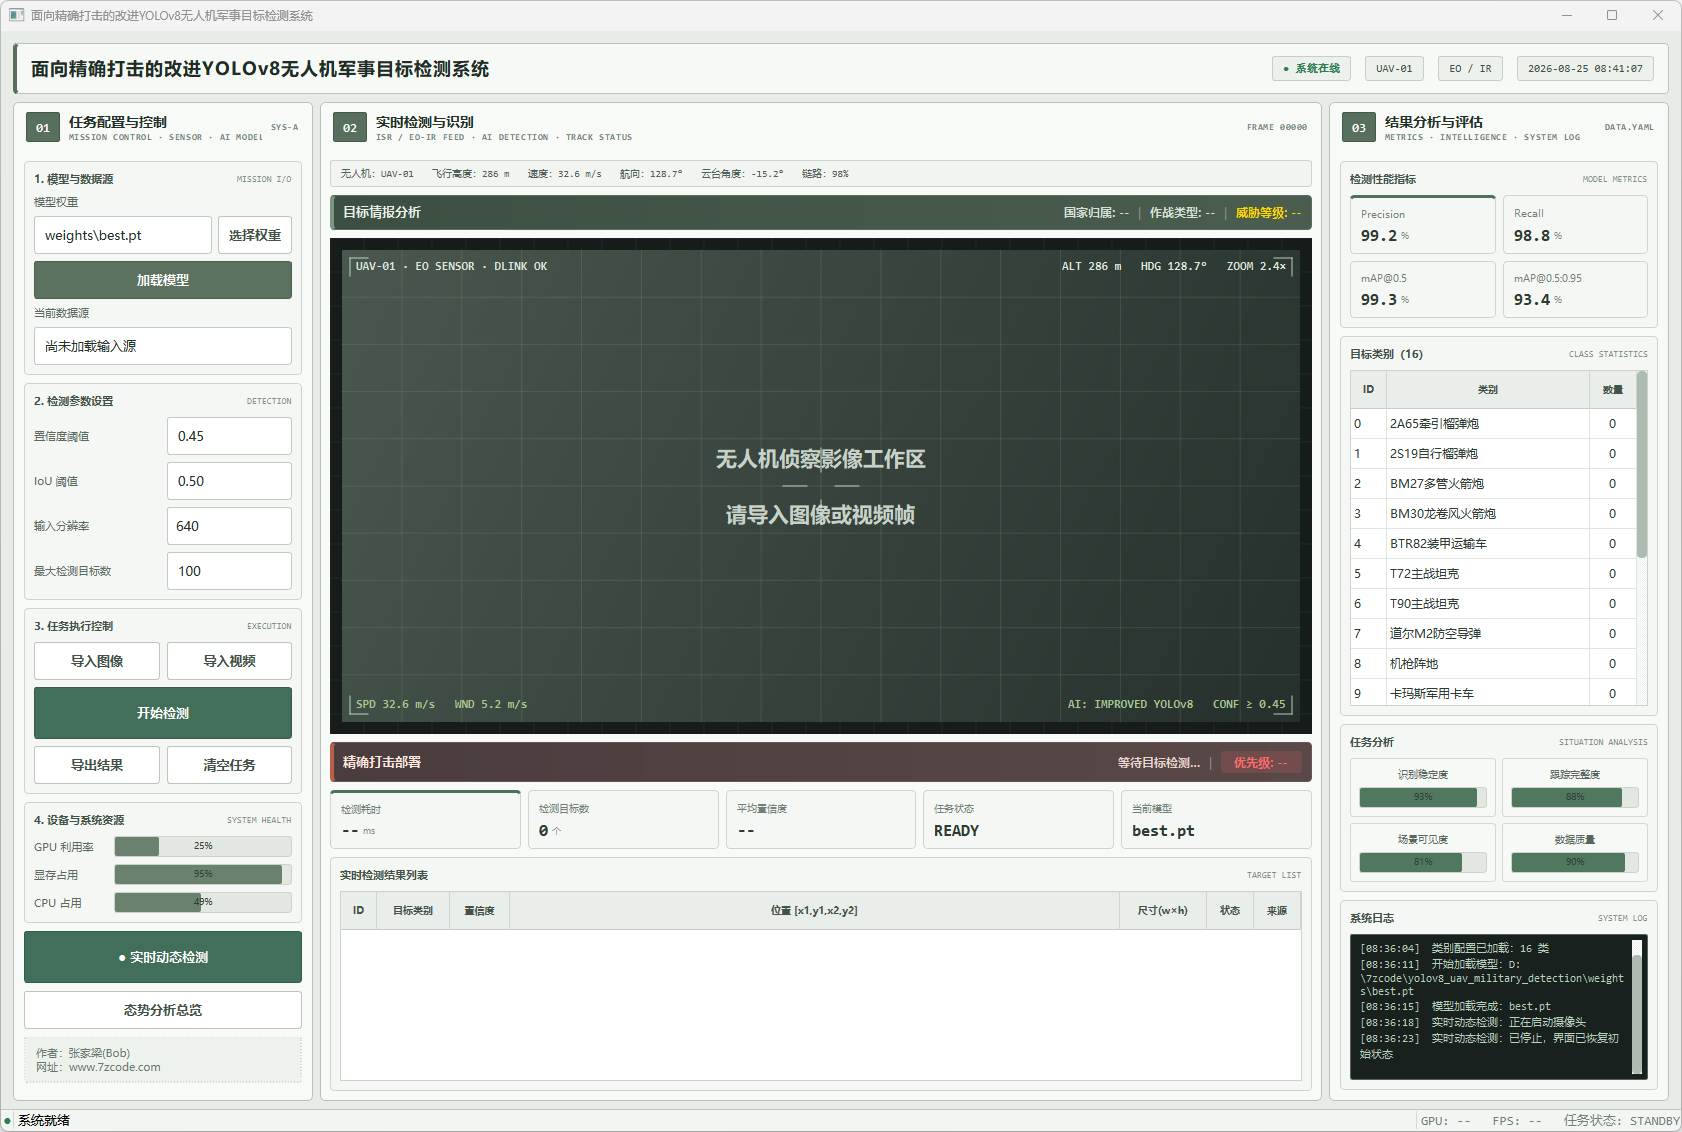Viewport: 1682px width, 1132px height.
Task: Click the 导入视频 button
Action: pos(229,661)
